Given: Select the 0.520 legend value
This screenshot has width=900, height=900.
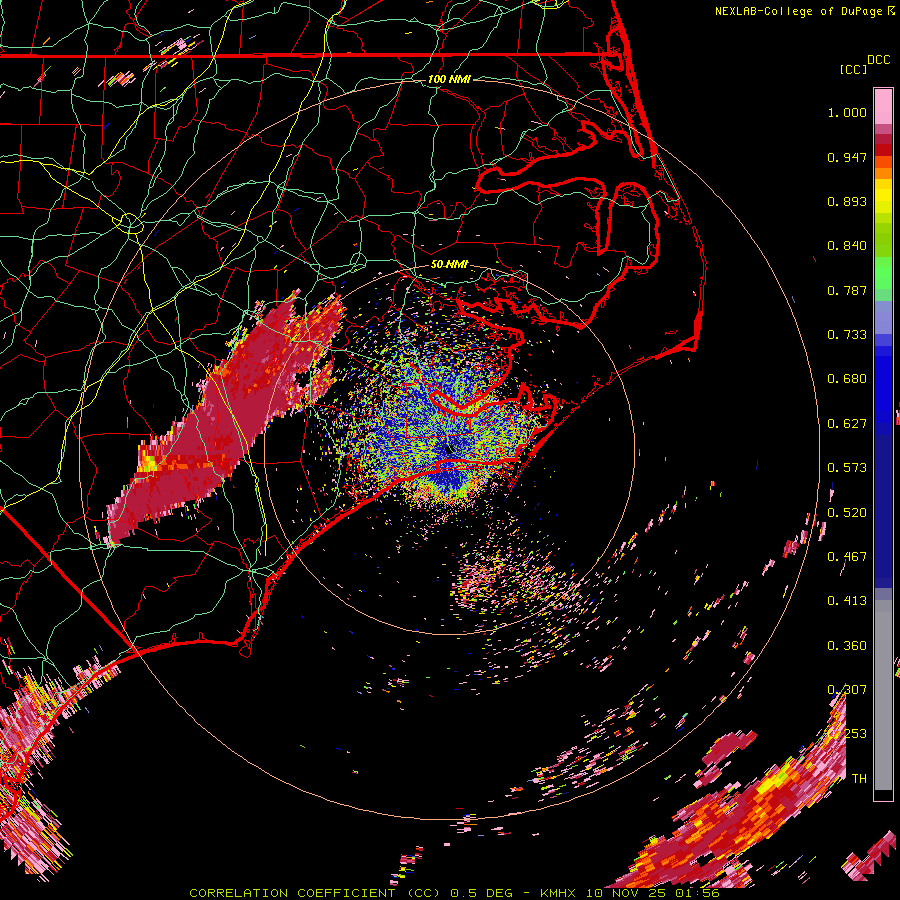Looking at the screenshot, I should [847, 513].
